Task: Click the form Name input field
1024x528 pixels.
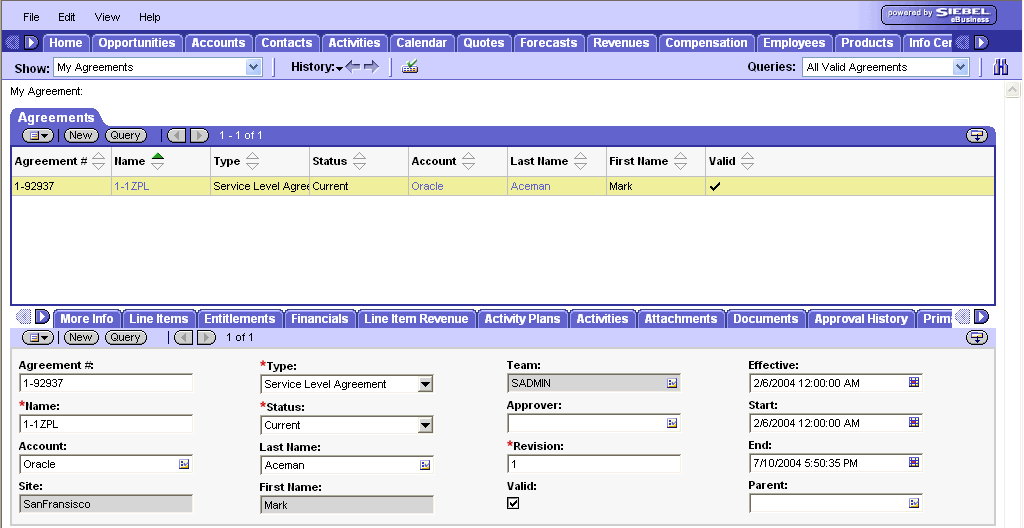Action: [x=106, y=424]
